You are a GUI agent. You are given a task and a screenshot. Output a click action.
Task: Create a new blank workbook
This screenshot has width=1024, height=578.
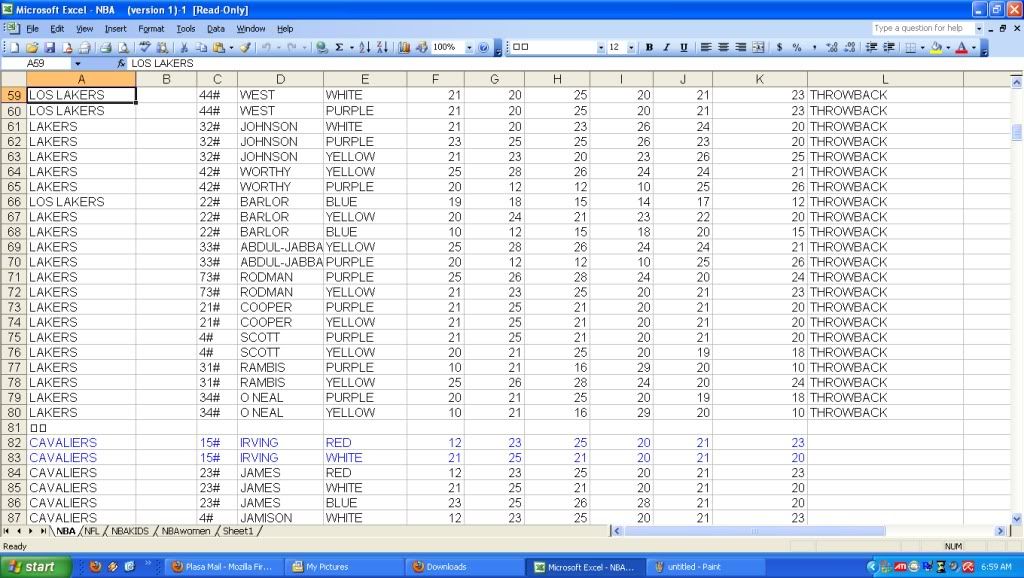14,47
